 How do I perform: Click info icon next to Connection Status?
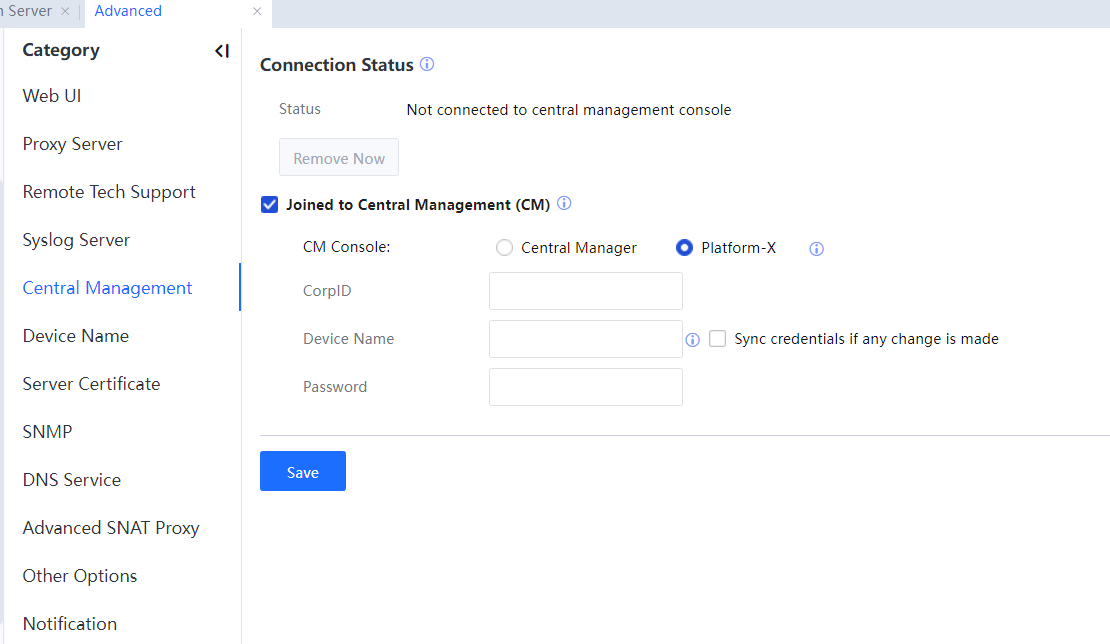coord(427,65)
